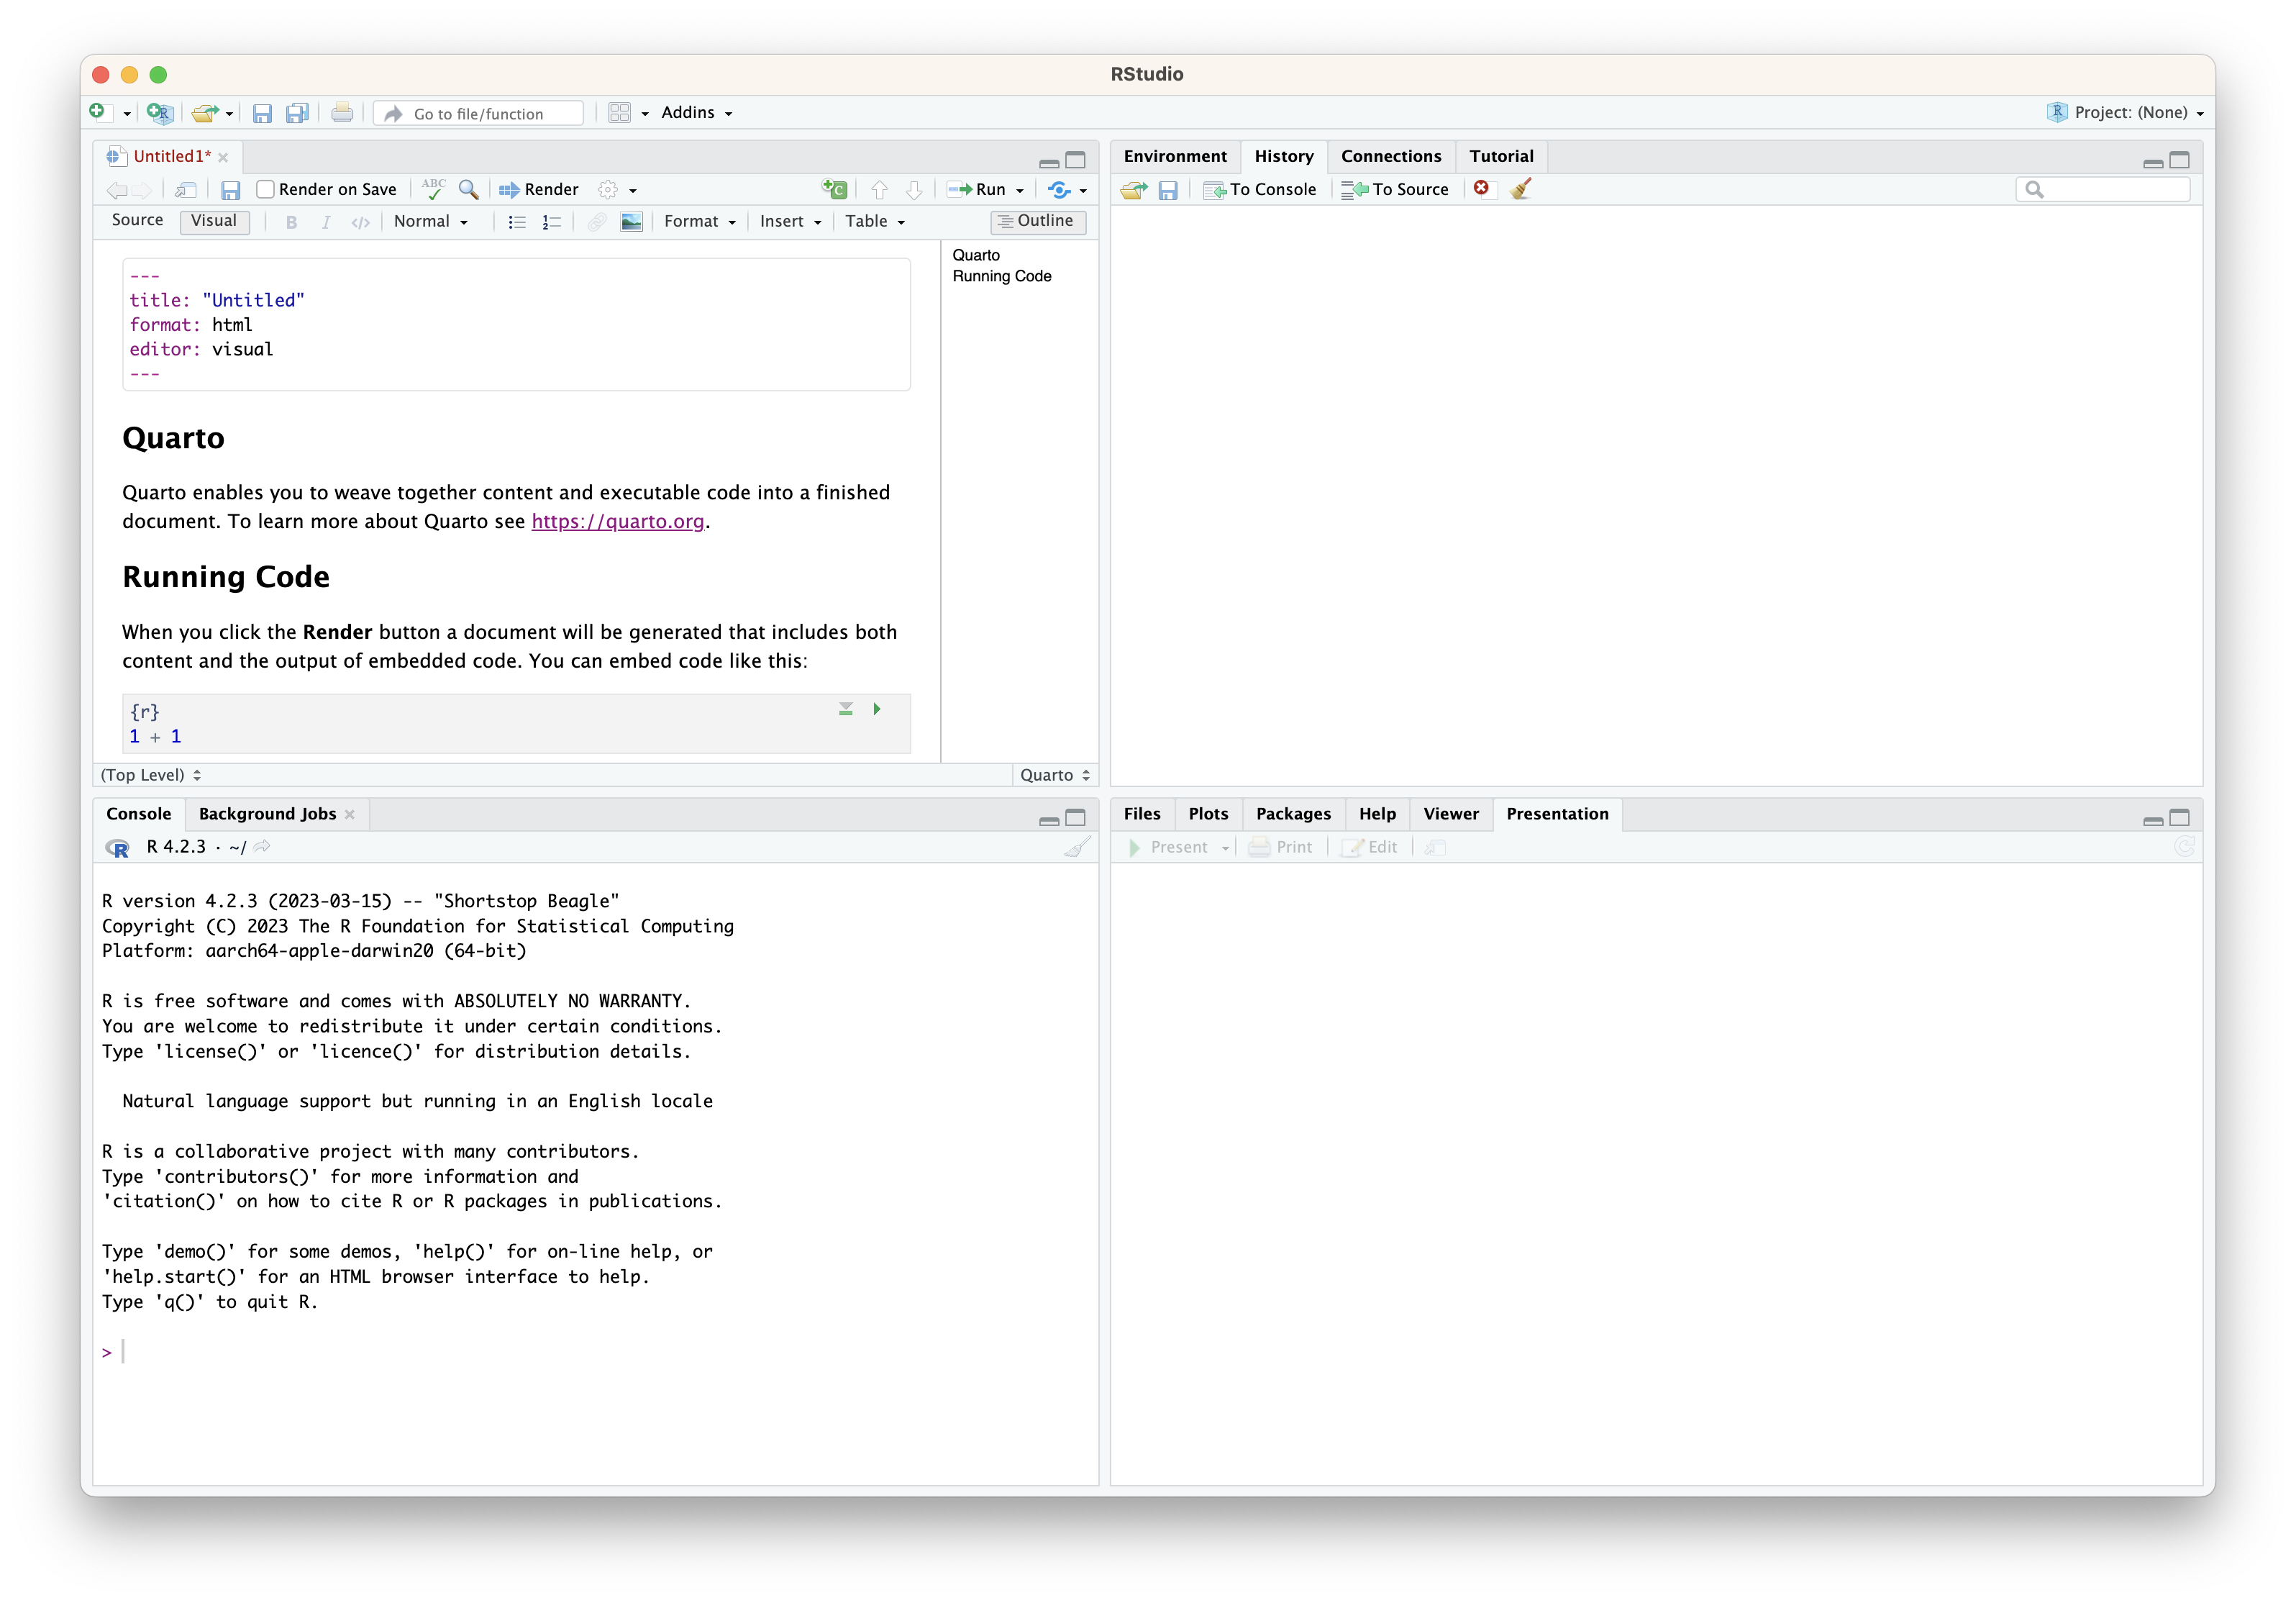
Task: Open the https://quarto.org link
Action: [x=617, y=521]
